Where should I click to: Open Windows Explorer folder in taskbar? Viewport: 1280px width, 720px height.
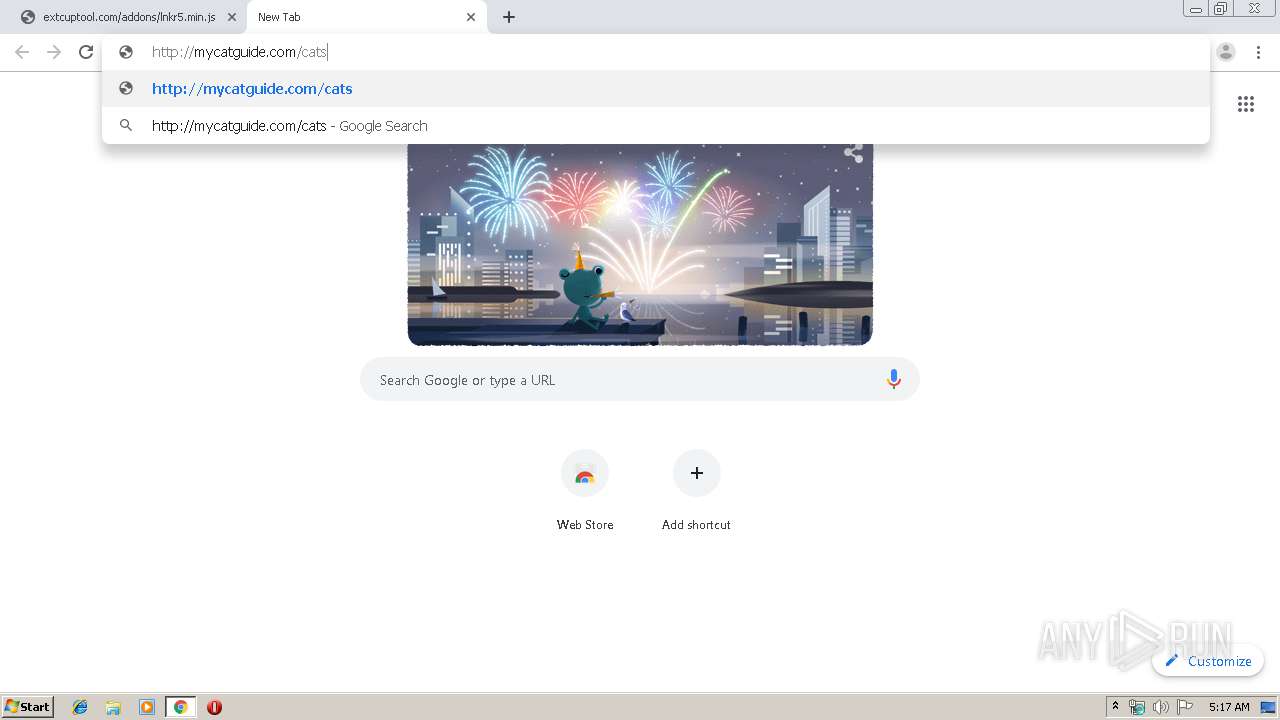[113, 707]
